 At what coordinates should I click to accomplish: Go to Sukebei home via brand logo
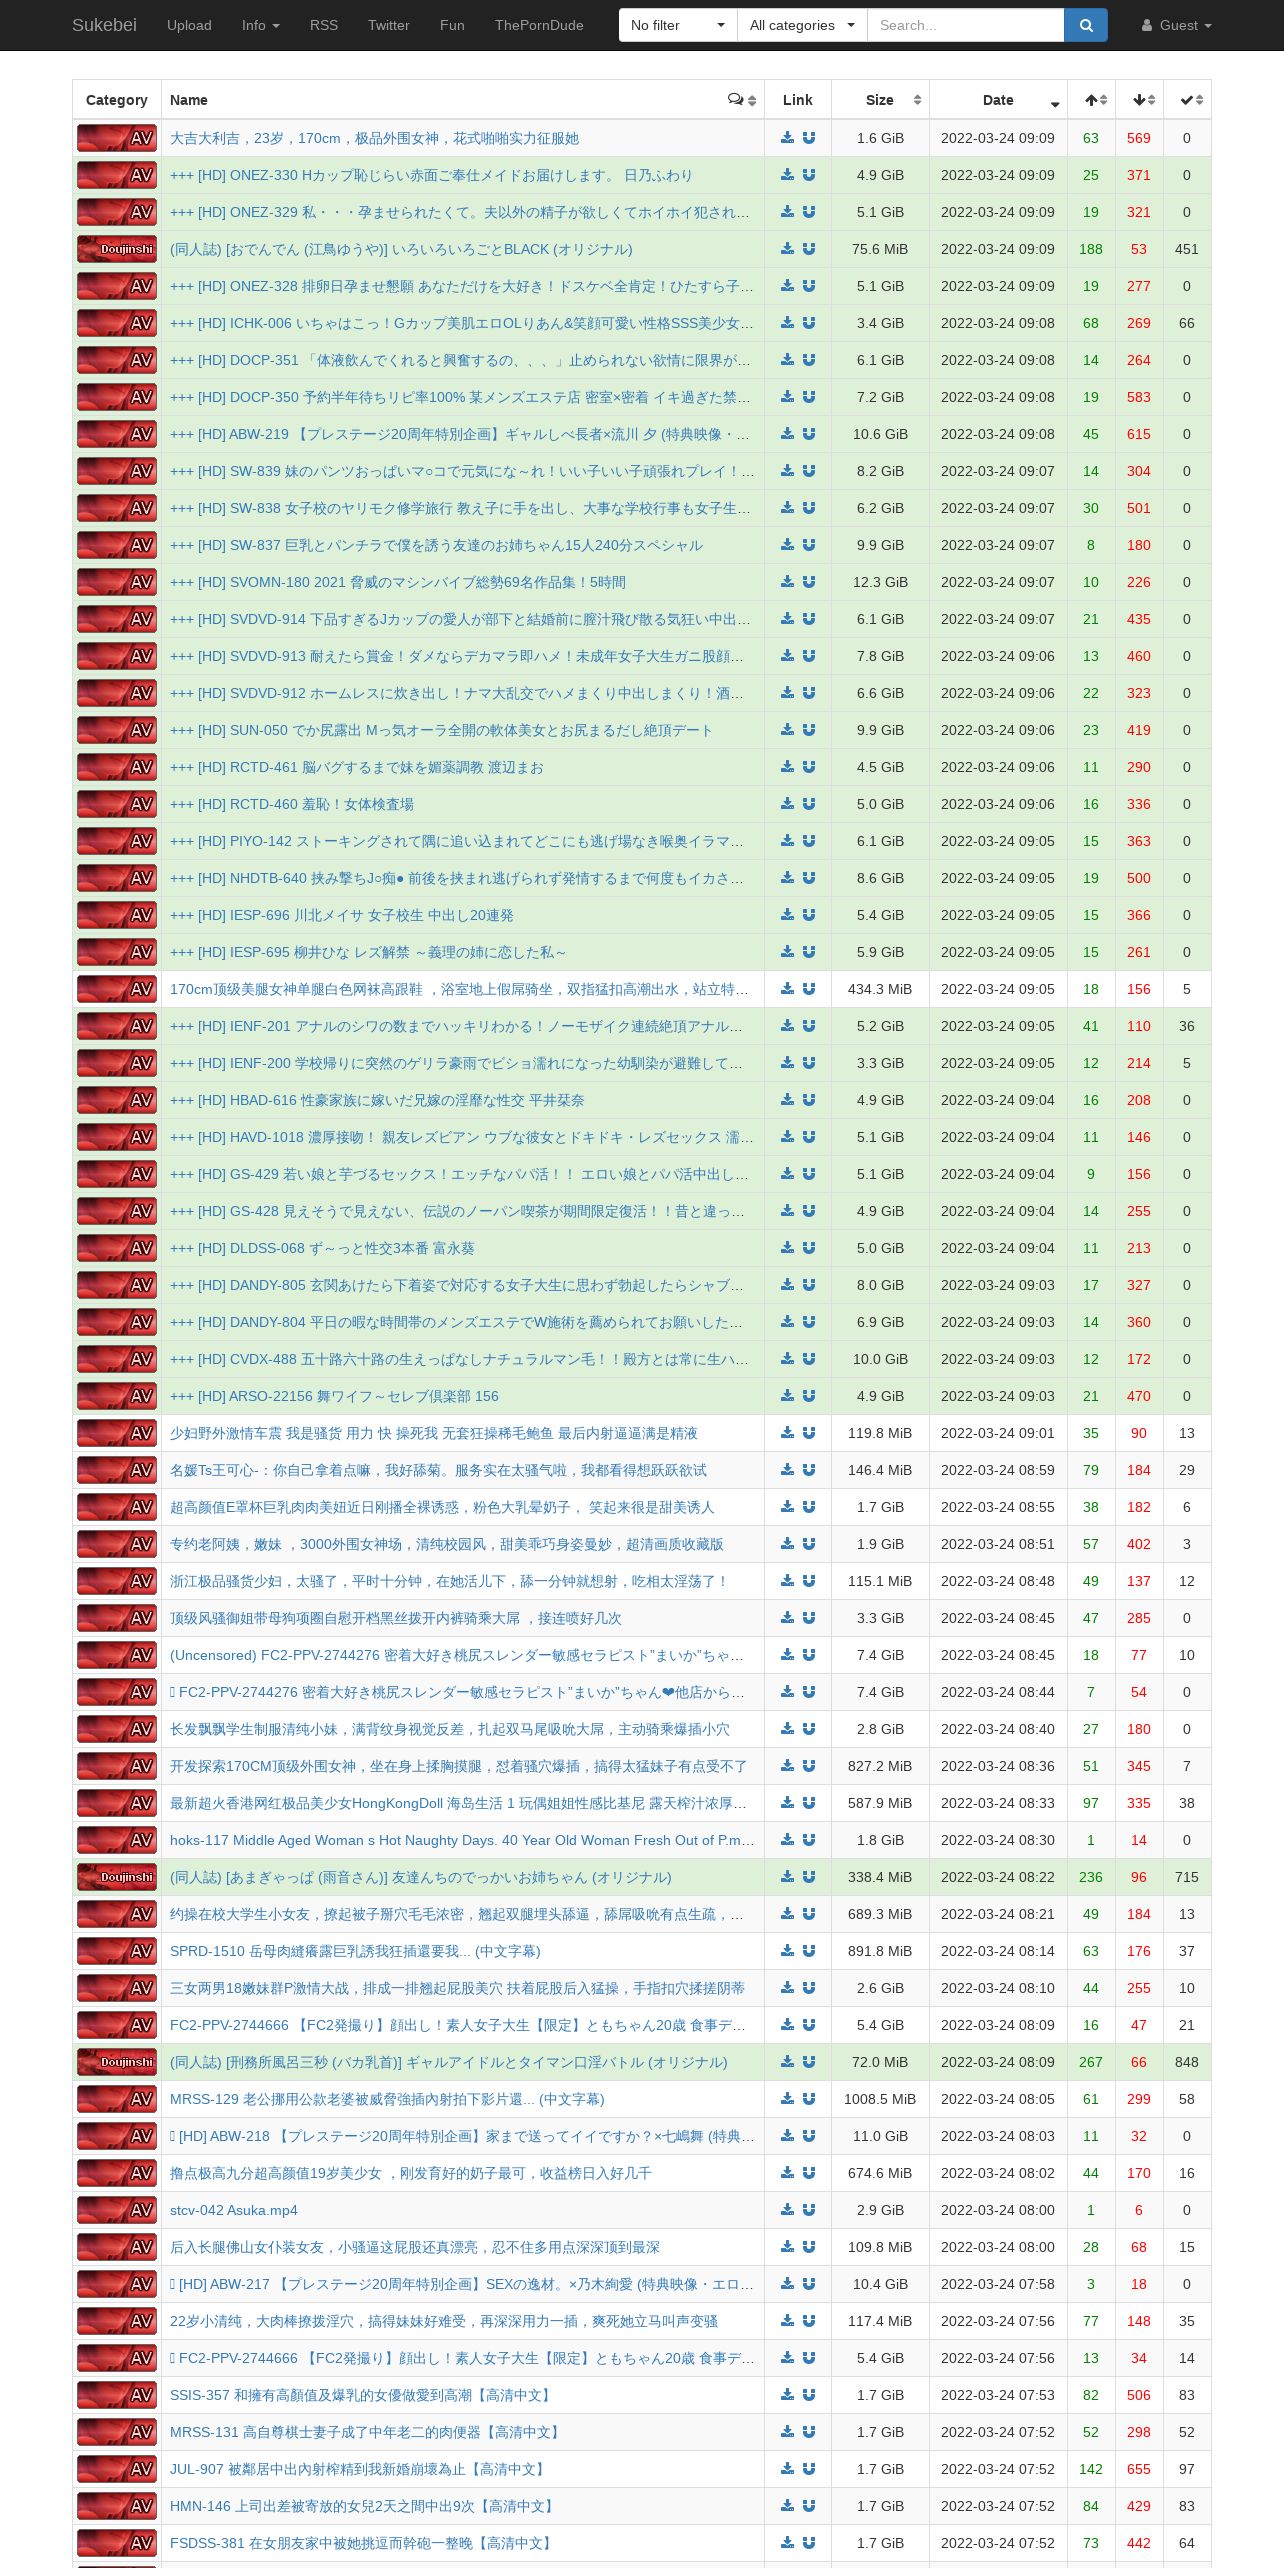(104, 25)
